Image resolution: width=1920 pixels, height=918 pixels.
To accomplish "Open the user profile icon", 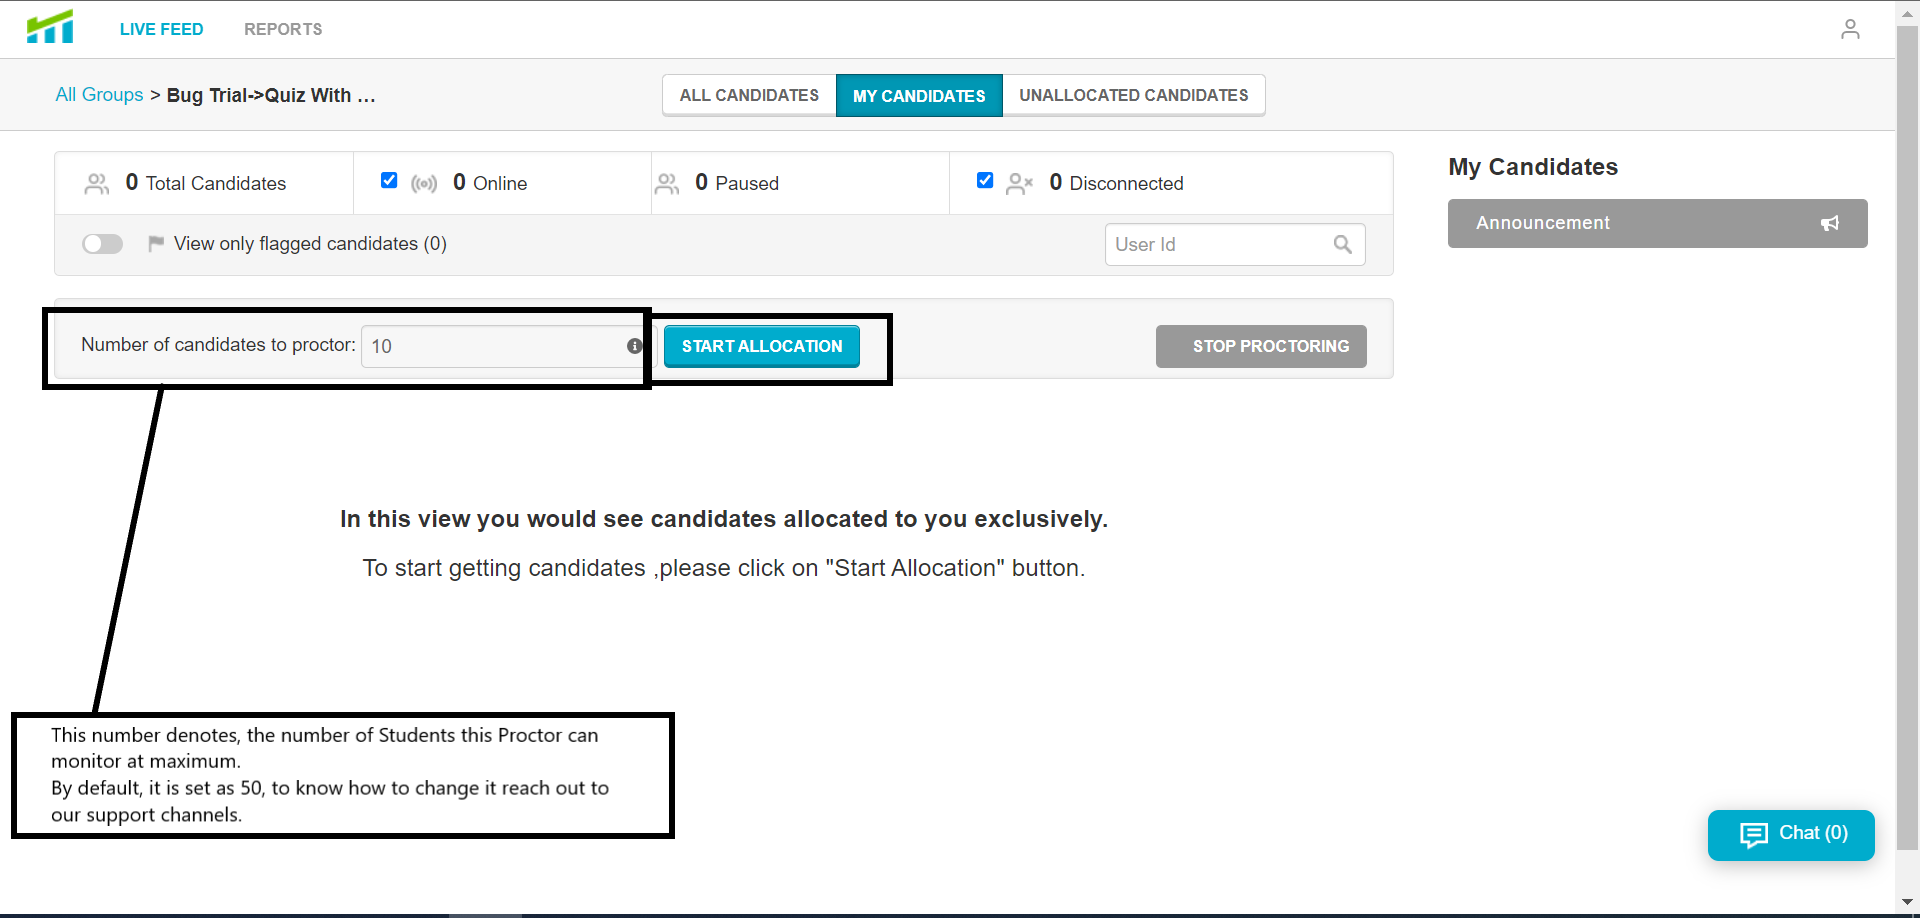I will (x=1850, y=29).
